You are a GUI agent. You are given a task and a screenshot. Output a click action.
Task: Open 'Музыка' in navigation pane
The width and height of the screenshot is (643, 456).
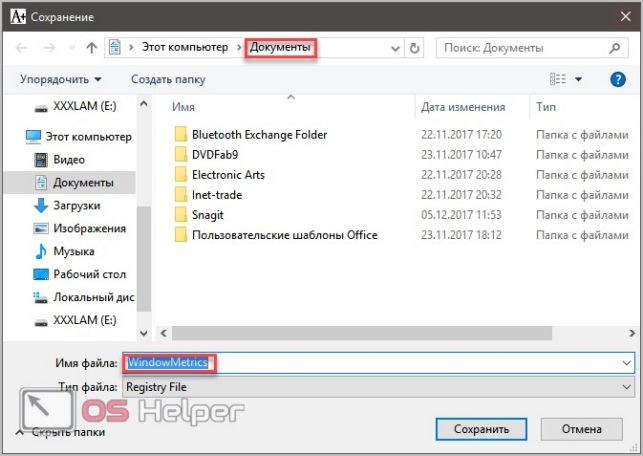click(x=65, y=251)
